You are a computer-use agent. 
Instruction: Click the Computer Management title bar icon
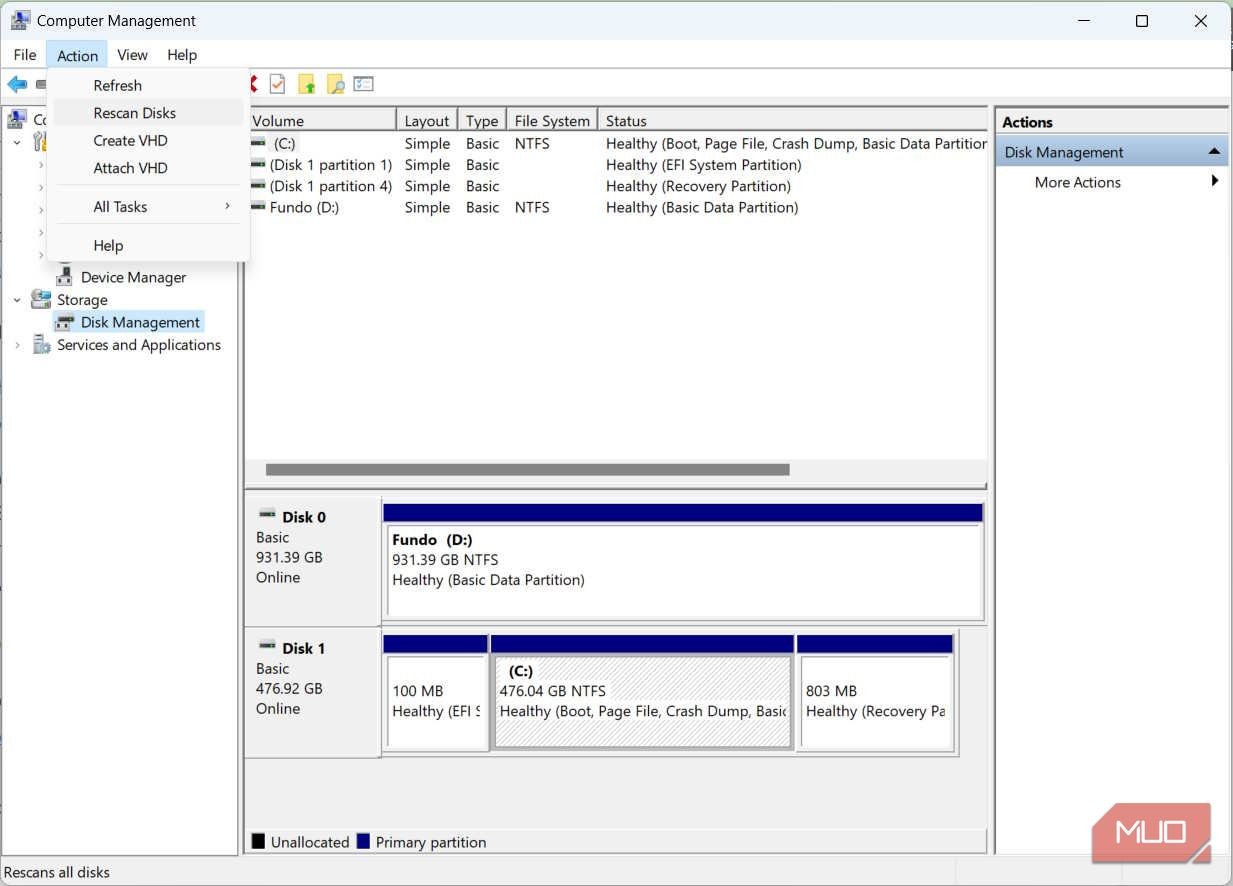coord(19,20)
